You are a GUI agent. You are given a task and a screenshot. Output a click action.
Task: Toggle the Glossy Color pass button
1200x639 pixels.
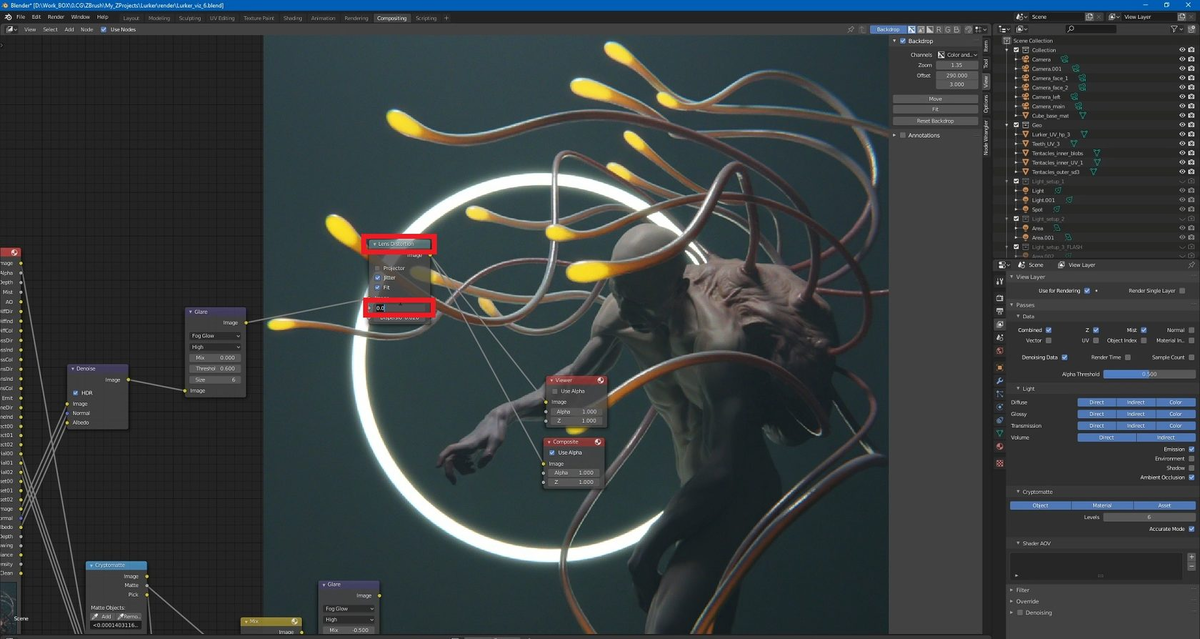(x=1175, y=414)
